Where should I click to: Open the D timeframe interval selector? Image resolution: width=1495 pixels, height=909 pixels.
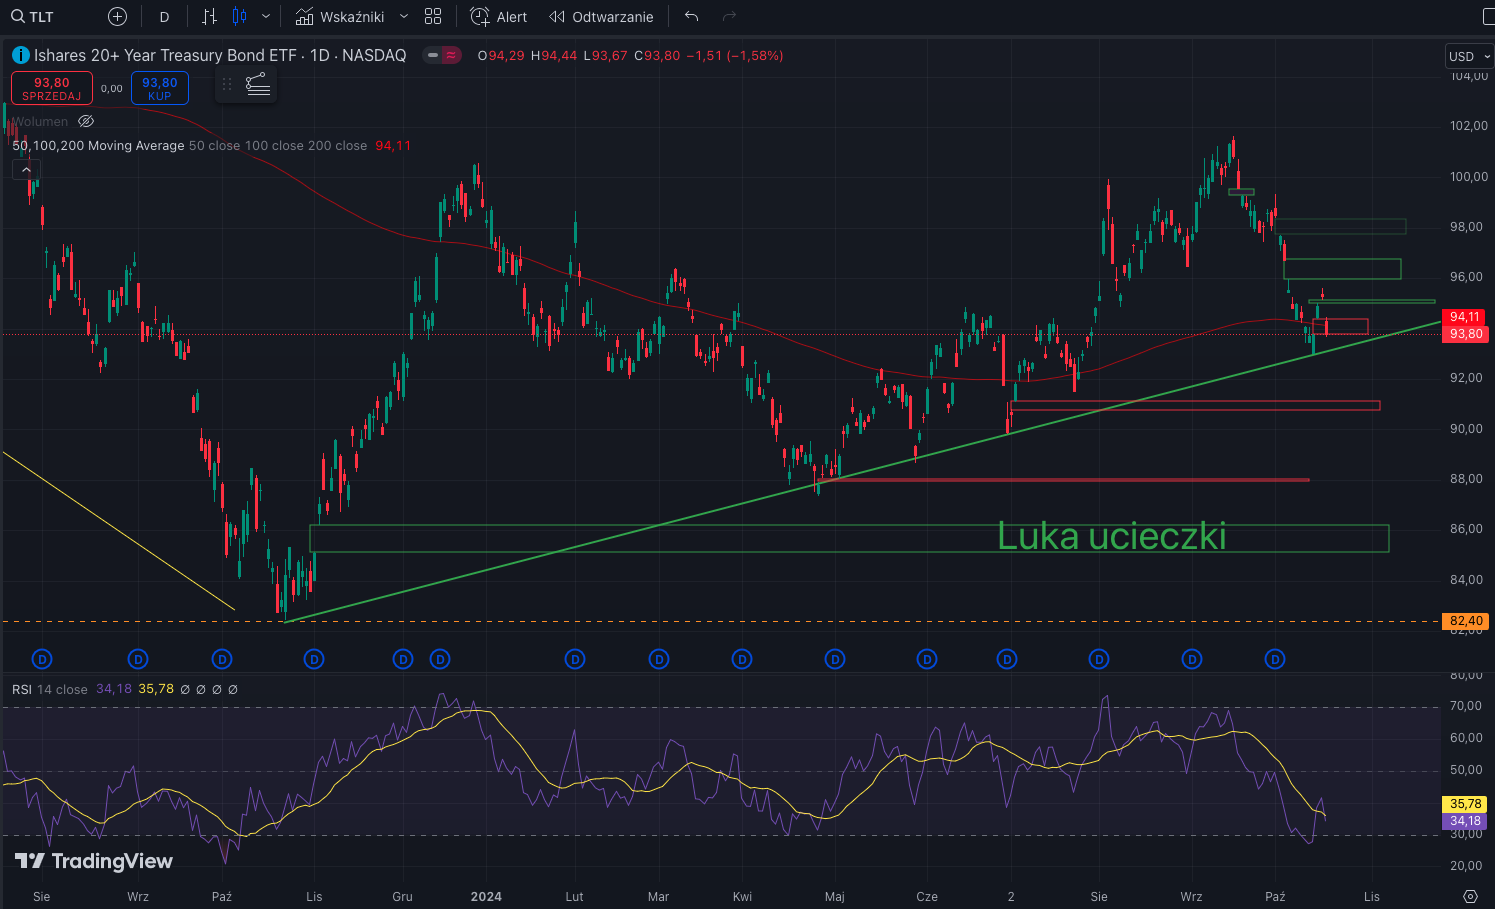(164, 17)
